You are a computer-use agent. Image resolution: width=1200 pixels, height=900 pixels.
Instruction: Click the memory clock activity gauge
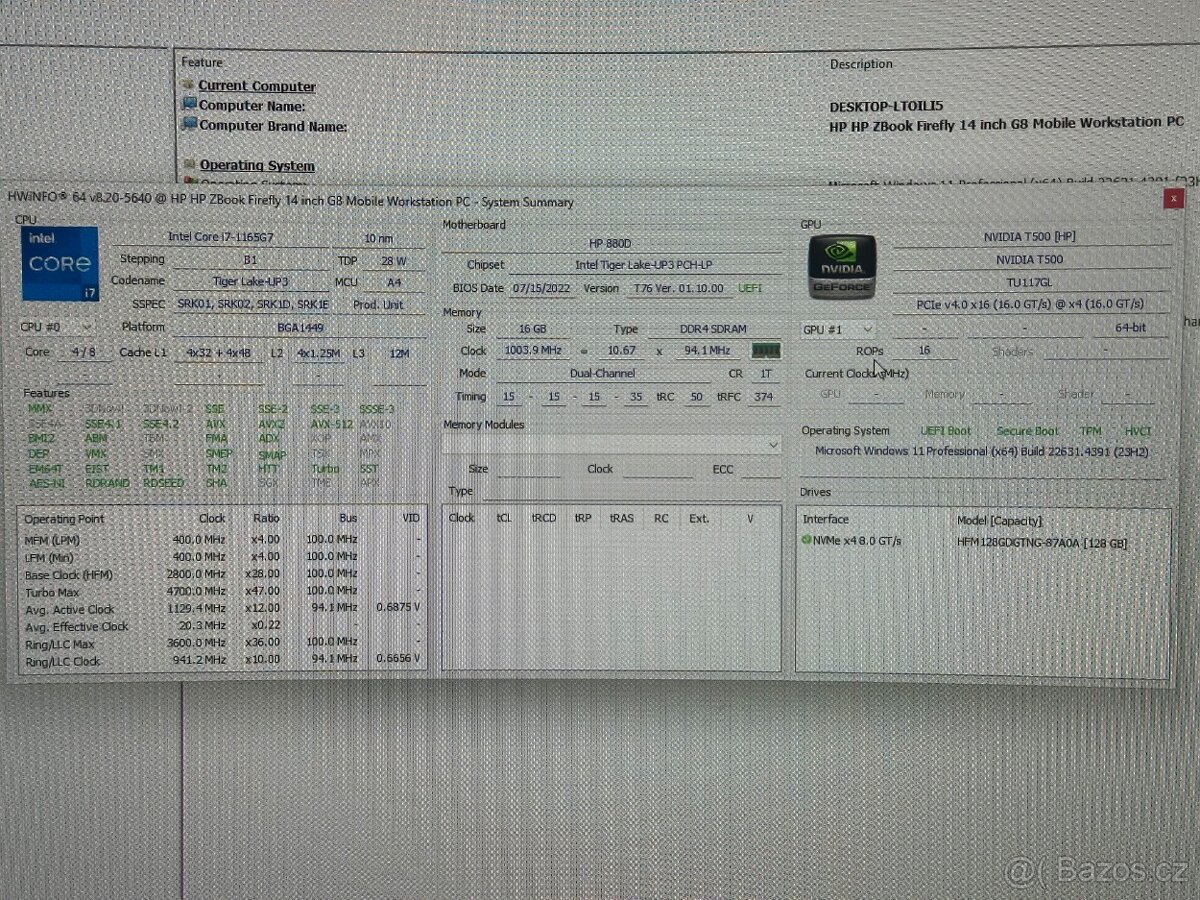click(766, 350)
